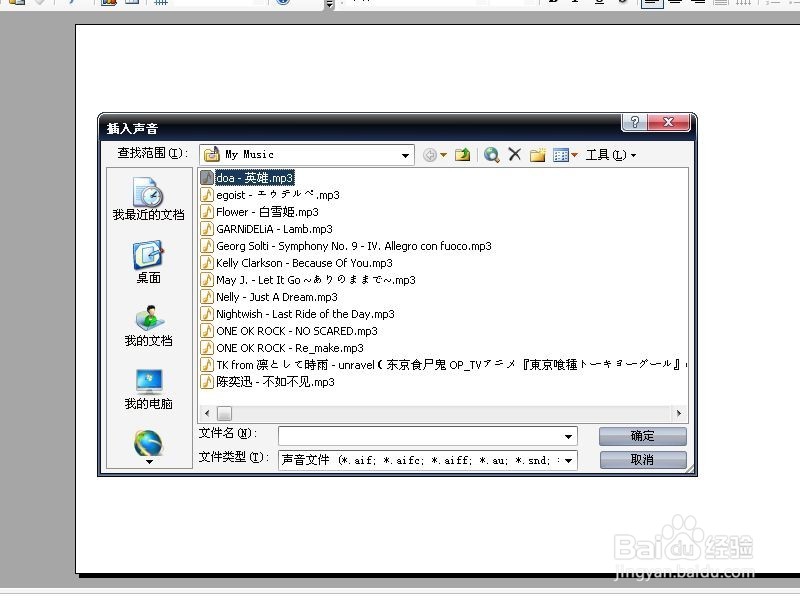Click the My Music folder icon
This screenshot has width=800, height=600.
(x=212, y=155)
